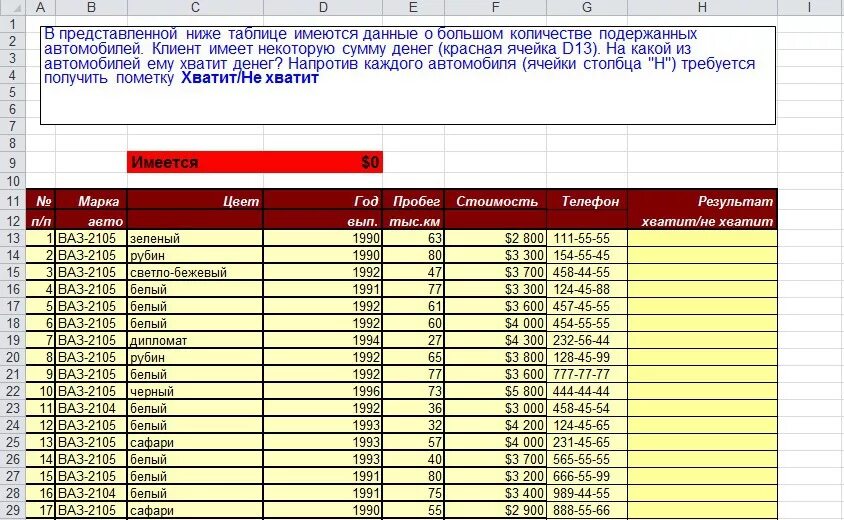This screenshot has width=844, height=520.
Task: Click the 'светло-бежевый' cell
Action: pos(195,272)
